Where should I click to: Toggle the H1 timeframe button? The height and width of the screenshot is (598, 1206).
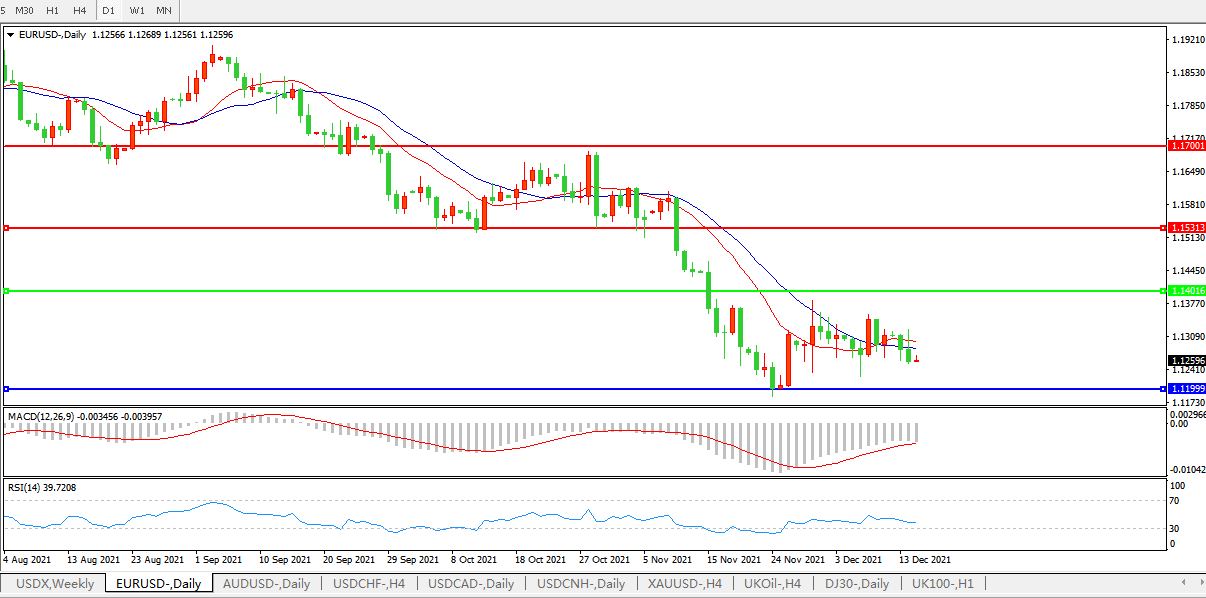[x=52, y=10]
